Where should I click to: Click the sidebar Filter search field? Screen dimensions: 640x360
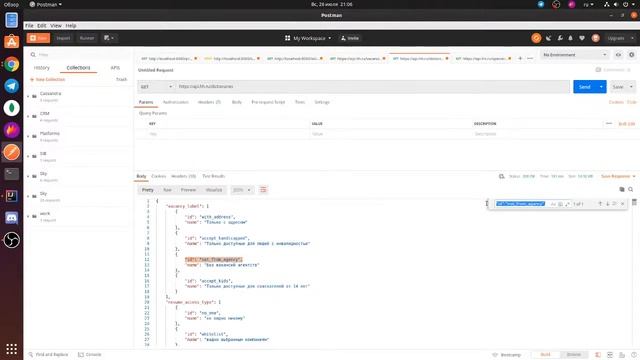[79, 55]
